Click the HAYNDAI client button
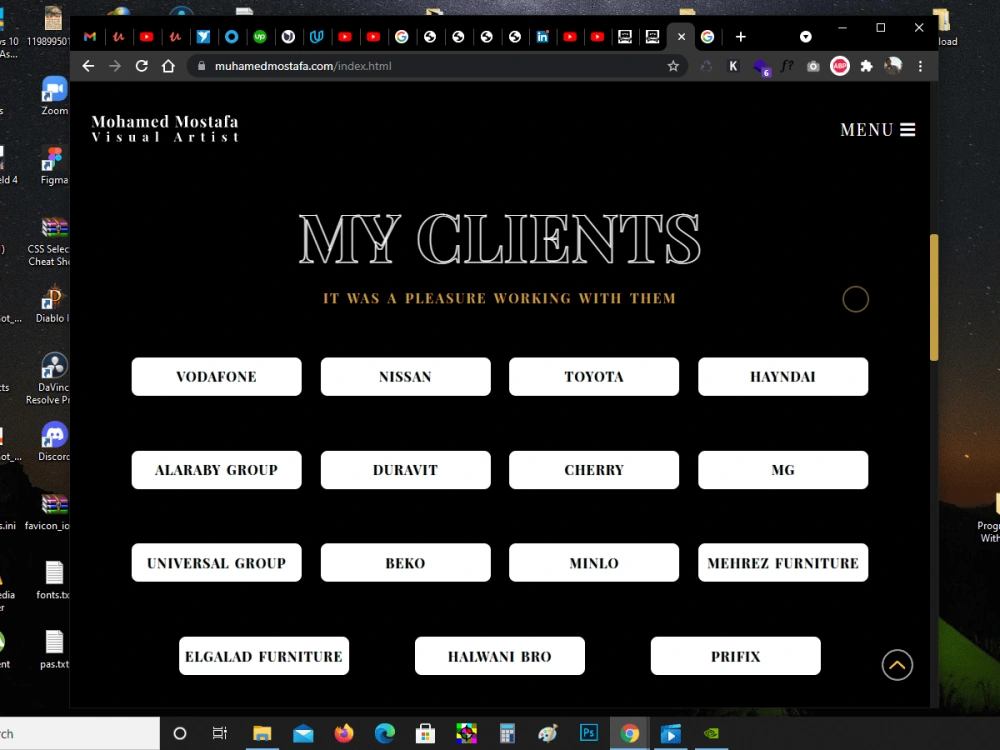Image resolution: width=1000 pixels, height=750 pixels. tap(783, 376)
